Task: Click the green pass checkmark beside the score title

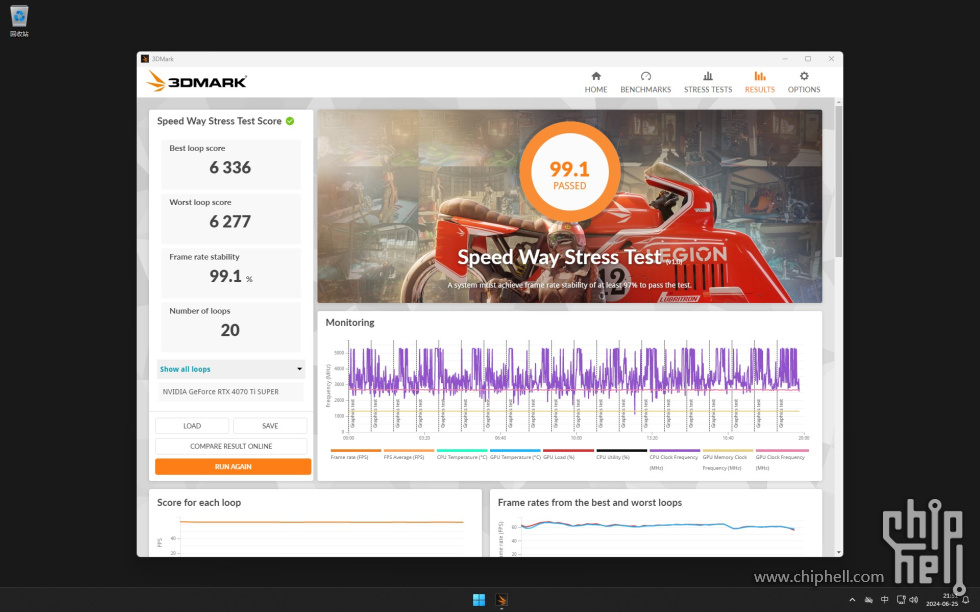Action: point(290,121)
